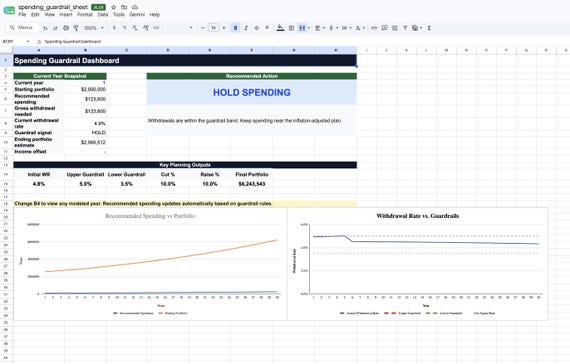Activate the Paint format tool
Image resolution: width=570 pixels, height=364 pixels.
(76, 28)
